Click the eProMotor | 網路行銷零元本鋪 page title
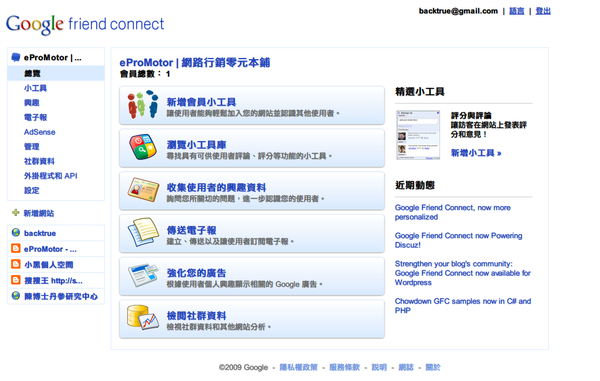 (195, 62)
